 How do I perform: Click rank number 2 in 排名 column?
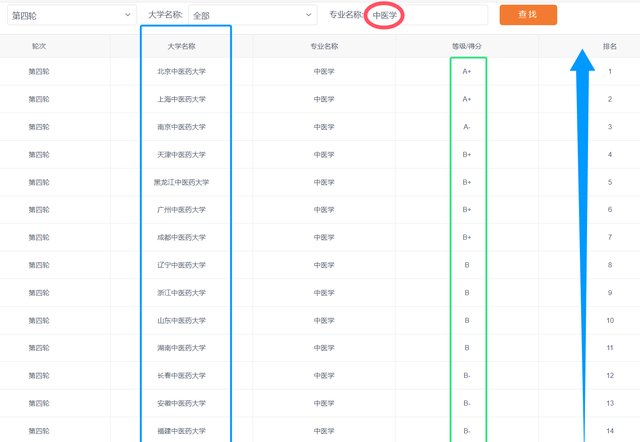610,99
